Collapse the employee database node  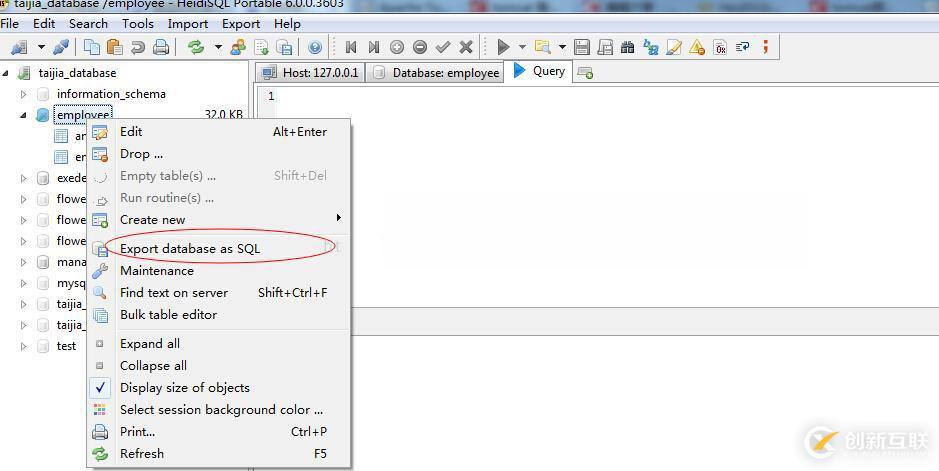(23, 115)
